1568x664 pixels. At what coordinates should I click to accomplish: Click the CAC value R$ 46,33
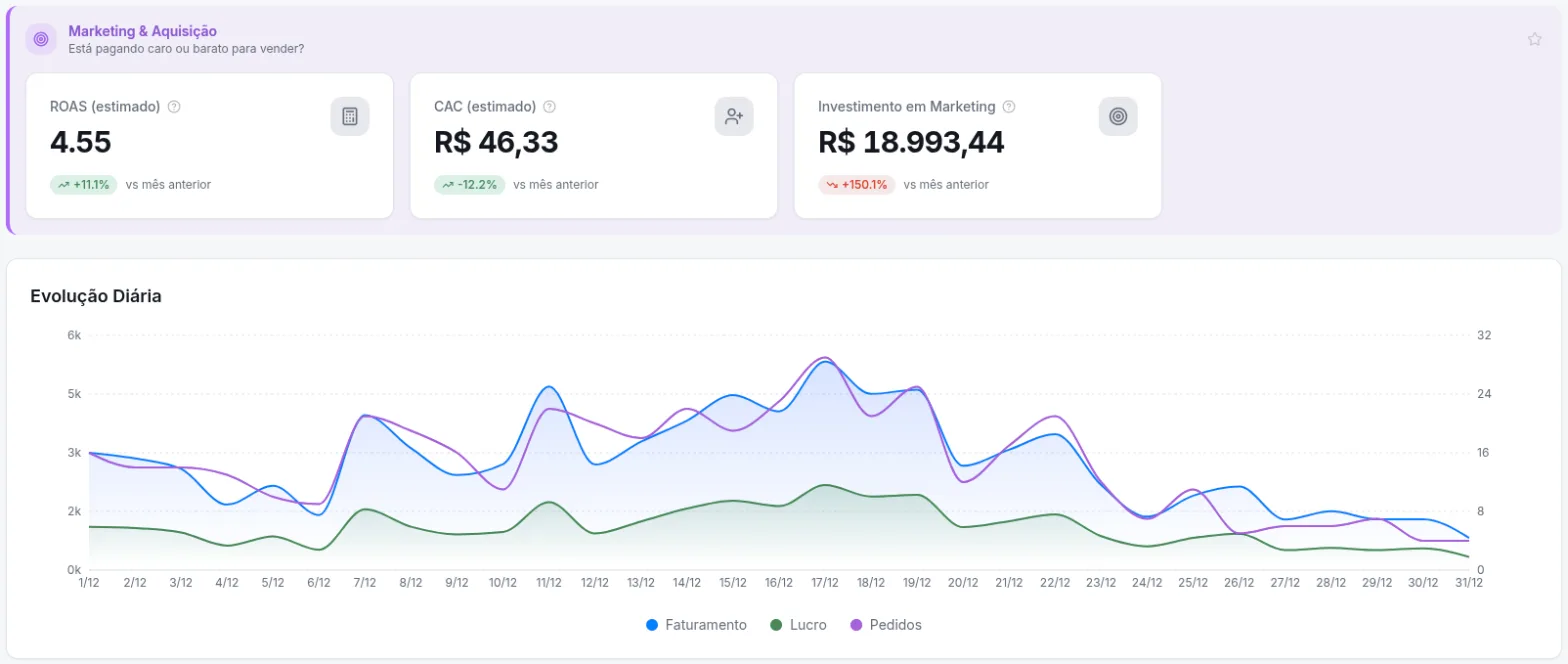pos(496,143)
